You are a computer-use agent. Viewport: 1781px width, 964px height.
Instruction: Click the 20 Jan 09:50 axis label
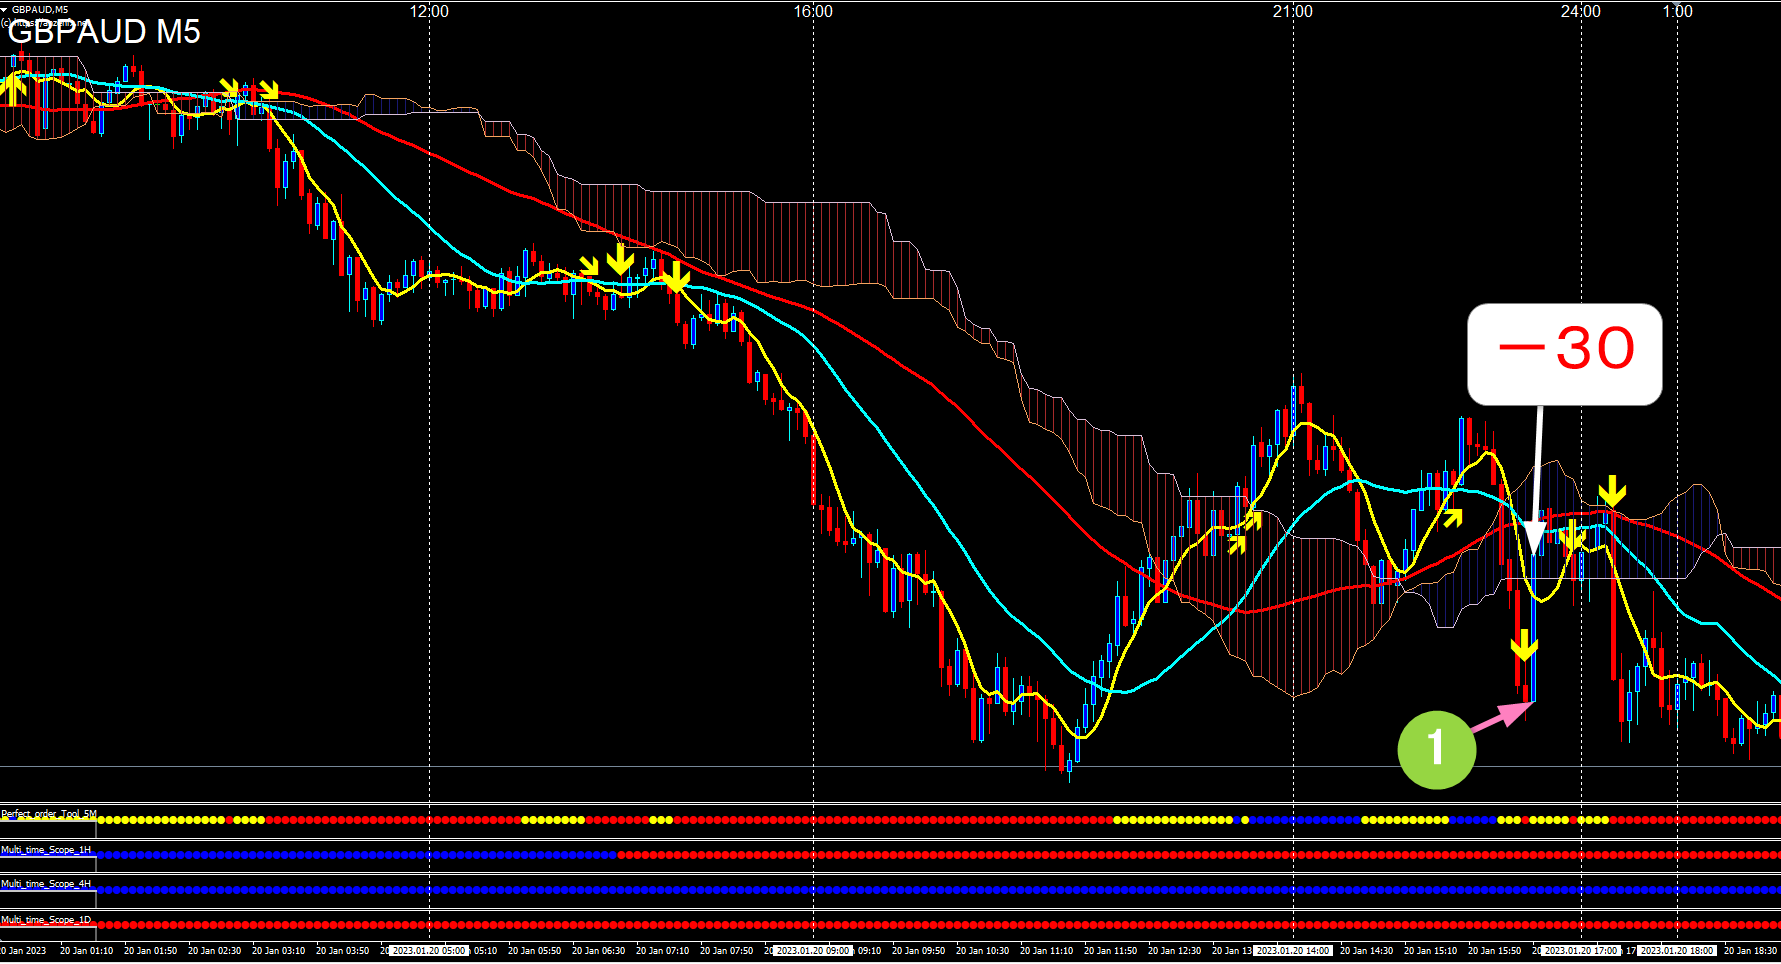pyautogui.click(x=918, y=951)
